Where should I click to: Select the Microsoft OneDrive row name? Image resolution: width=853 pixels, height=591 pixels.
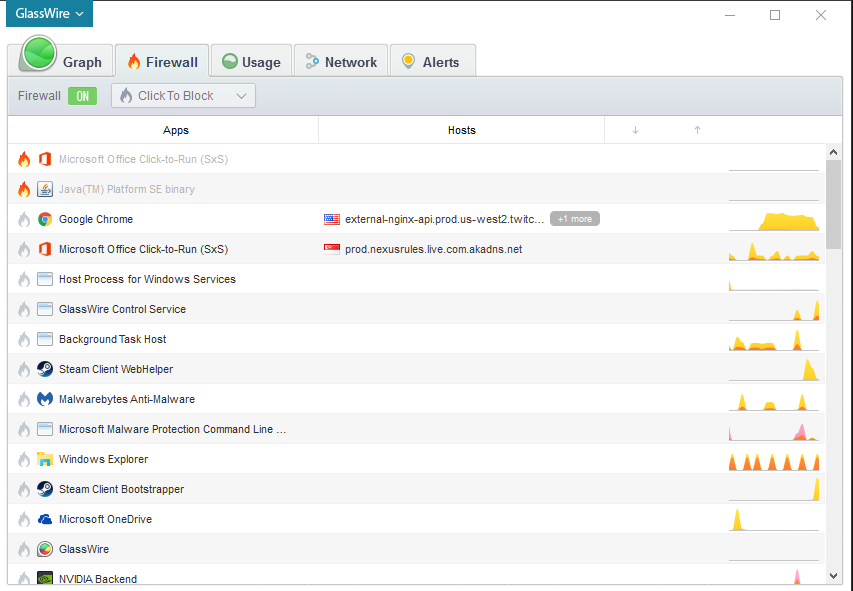(106, 519)
